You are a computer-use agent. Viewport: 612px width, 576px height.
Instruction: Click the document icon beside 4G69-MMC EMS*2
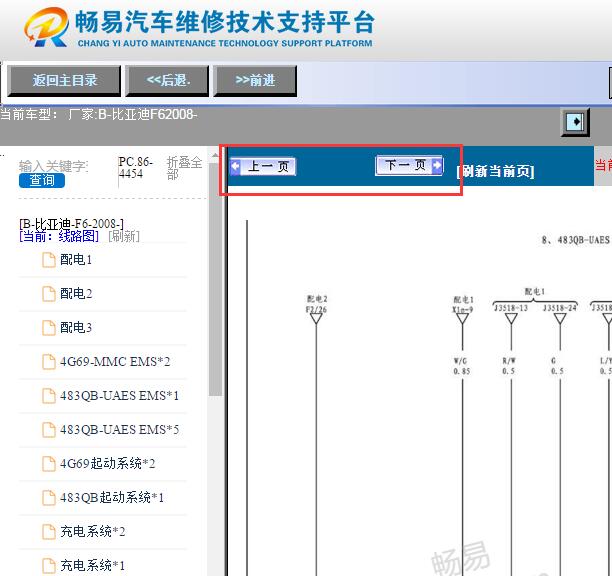(49, 362)
